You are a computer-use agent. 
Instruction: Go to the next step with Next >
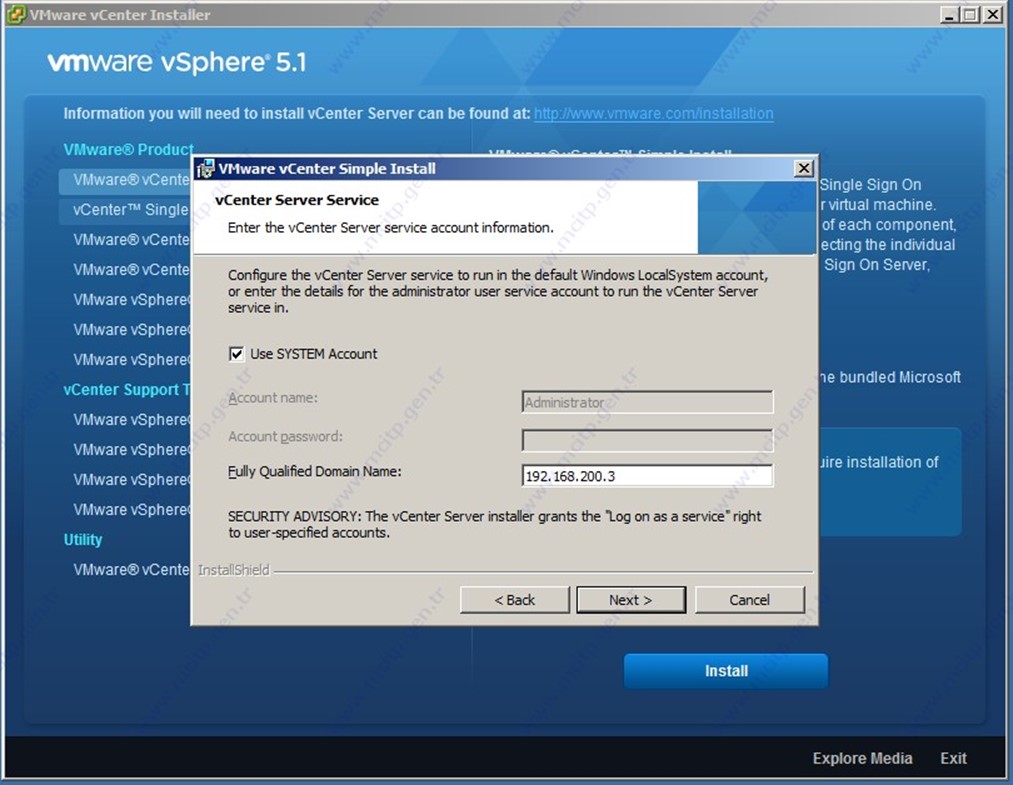pos(631,600)
